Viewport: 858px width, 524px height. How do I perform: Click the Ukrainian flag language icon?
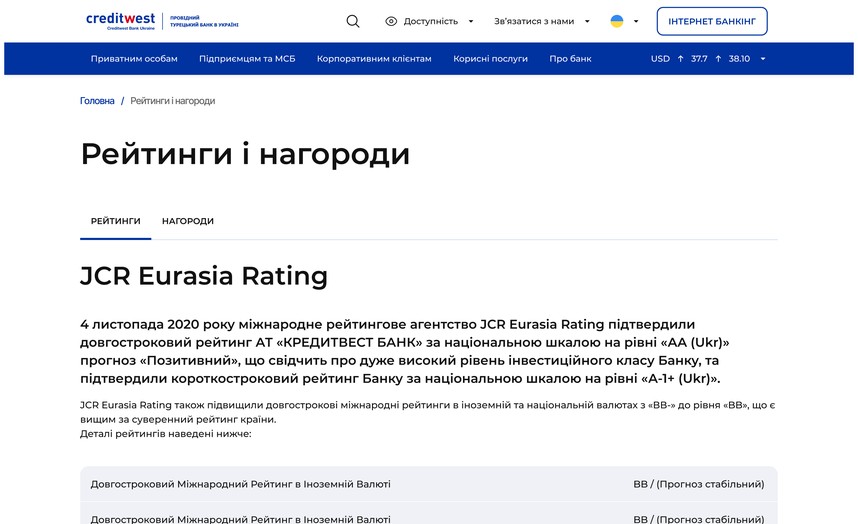click(617, 21)
